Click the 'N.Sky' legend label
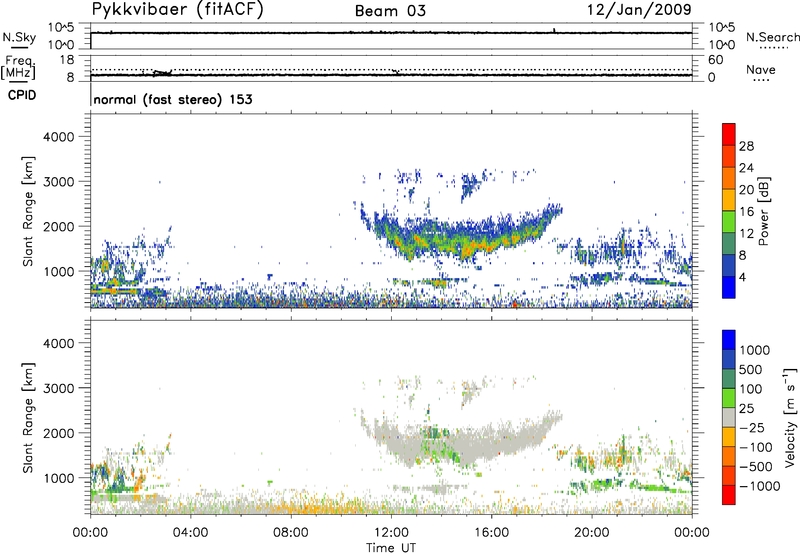The image size is (800, 554). [x=19, y=37]
